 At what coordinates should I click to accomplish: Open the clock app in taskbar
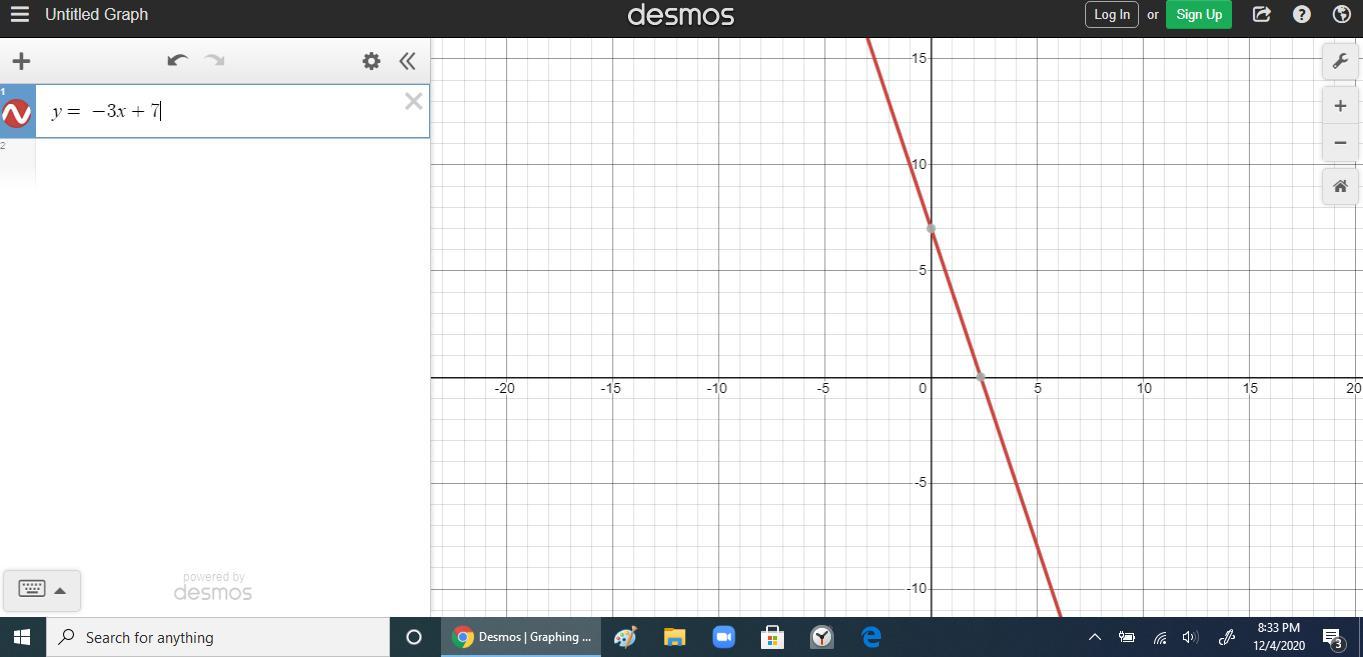(822, 637)
